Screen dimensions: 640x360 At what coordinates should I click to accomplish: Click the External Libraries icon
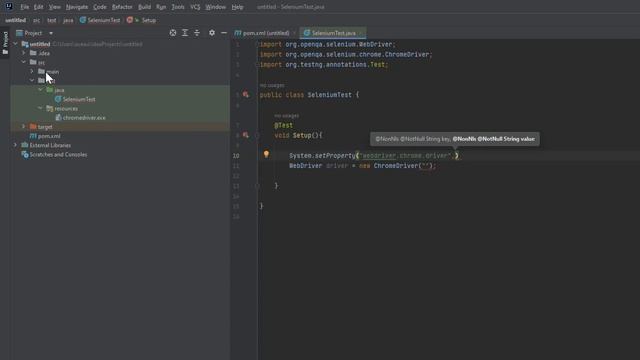pos(25,145)
